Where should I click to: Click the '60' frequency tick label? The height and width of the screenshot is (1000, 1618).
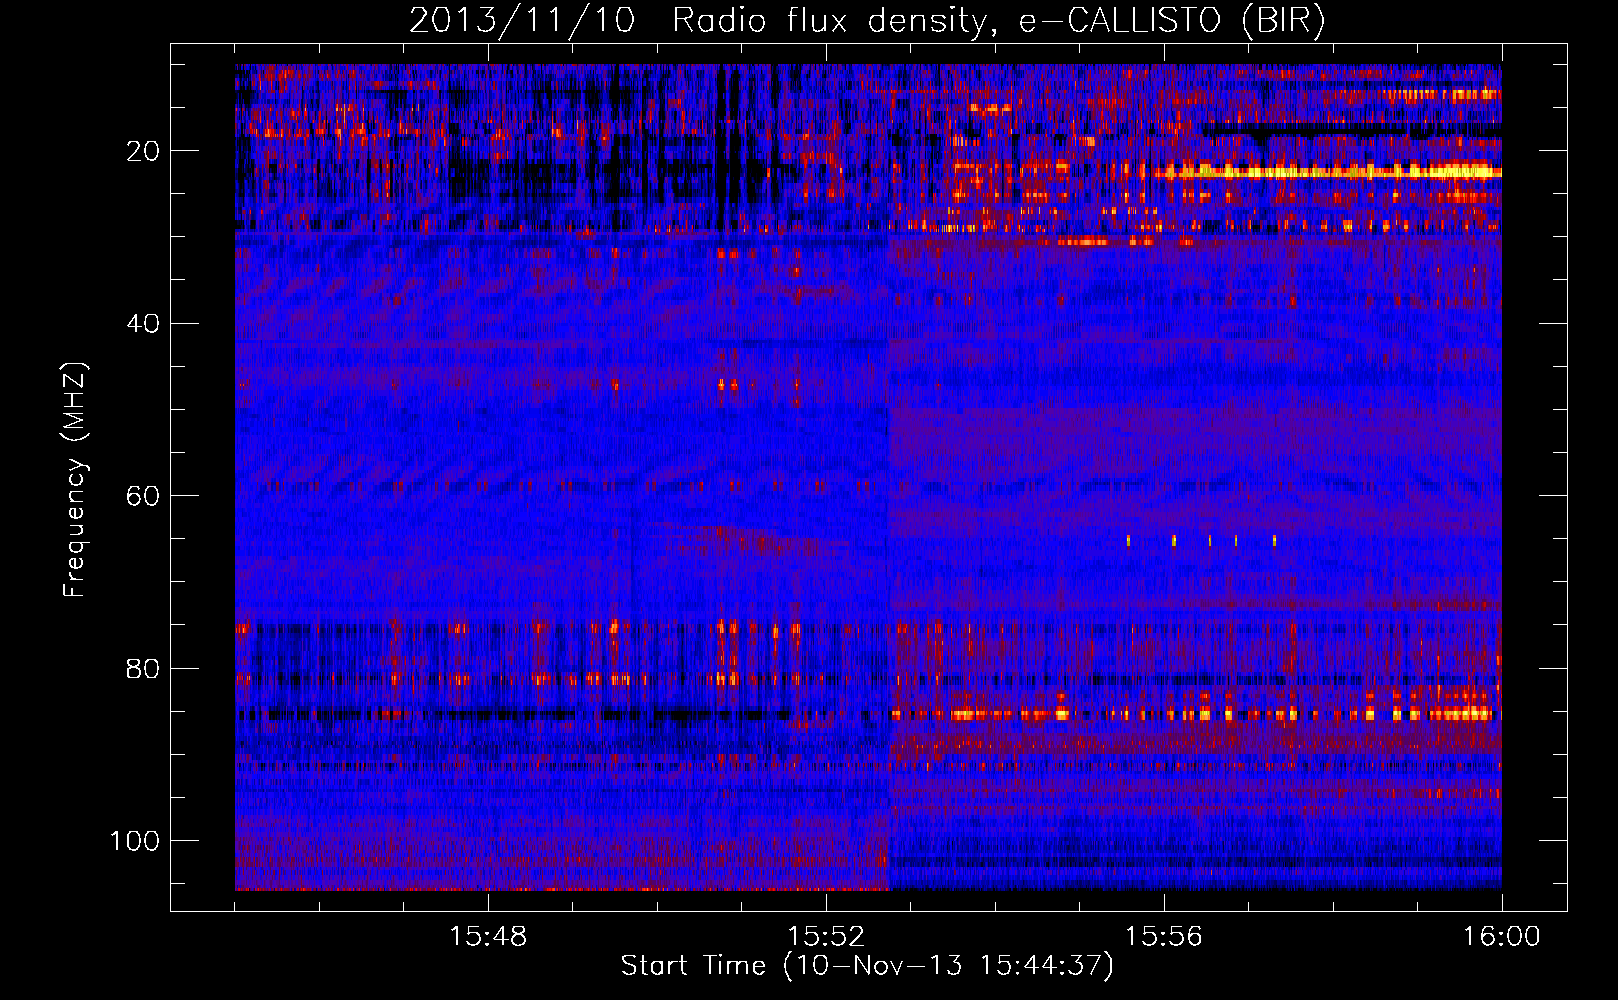144,496
